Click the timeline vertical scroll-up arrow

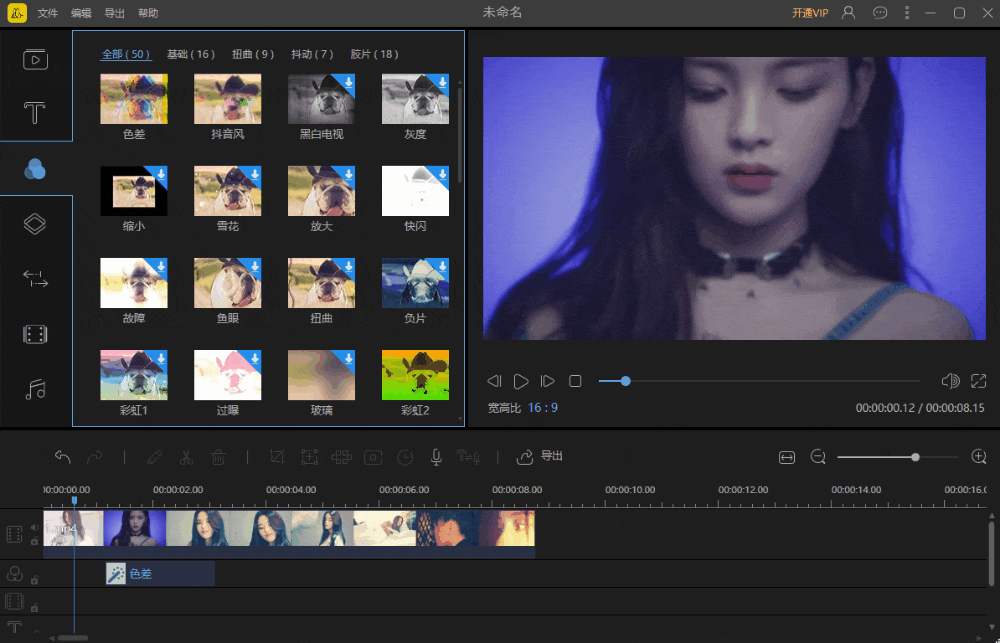tap(991, 515)
